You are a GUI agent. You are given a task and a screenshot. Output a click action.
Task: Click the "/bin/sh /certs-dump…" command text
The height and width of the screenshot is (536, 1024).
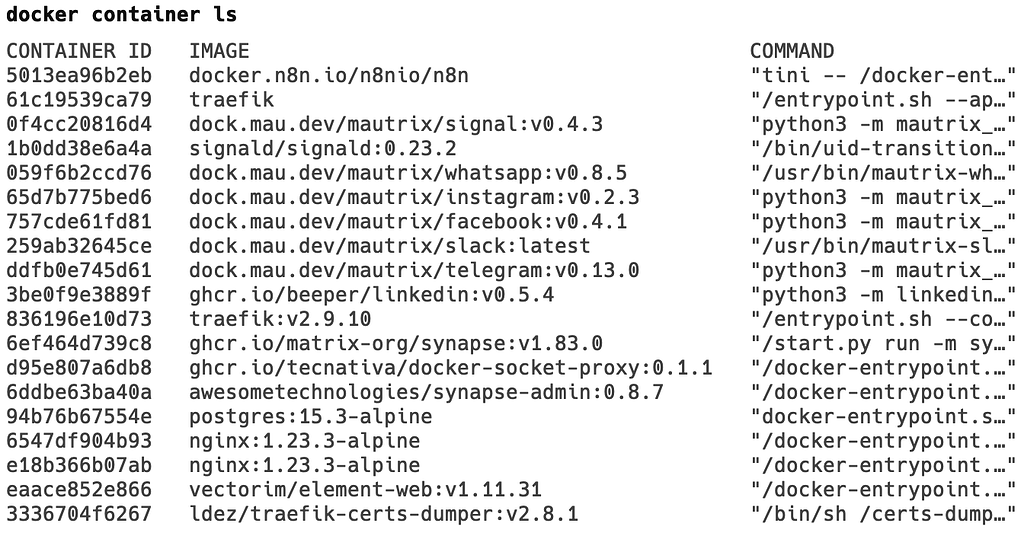click(x=884, y=514)
